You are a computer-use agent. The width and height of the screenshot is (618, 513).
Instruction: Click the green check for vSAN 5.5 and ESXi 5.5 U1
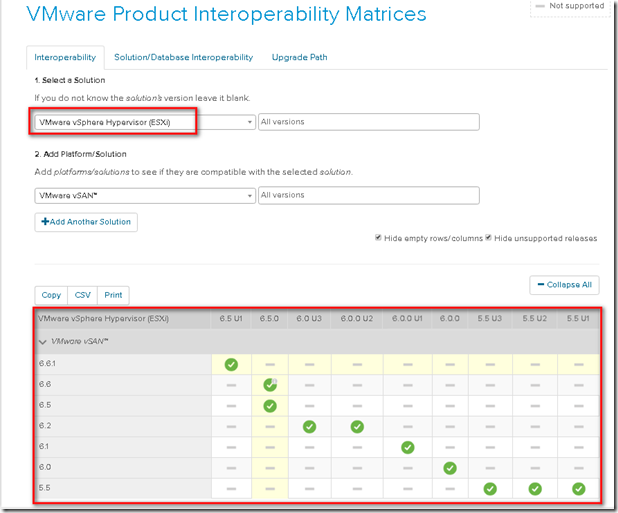click(x=579, y=489)
